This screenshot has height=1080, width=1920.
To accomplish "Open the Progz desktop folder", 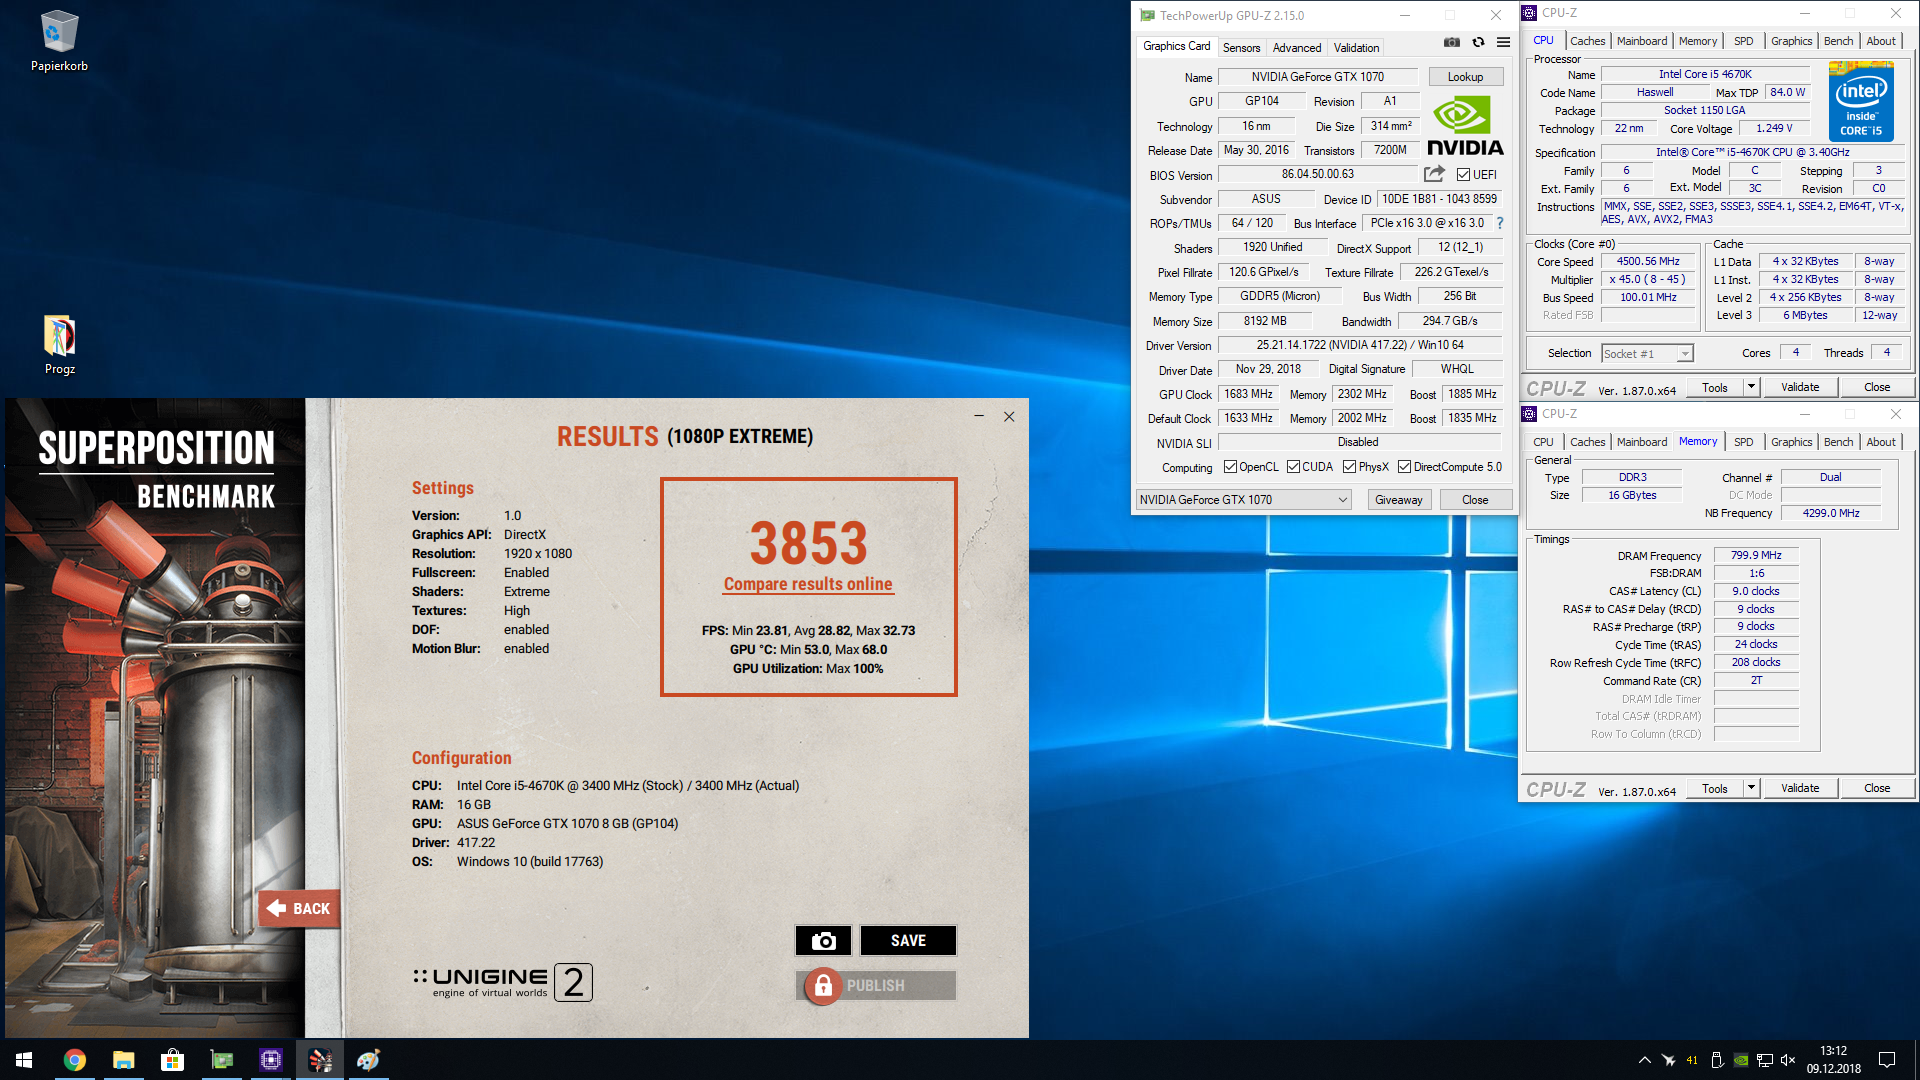I will [59, 346].
